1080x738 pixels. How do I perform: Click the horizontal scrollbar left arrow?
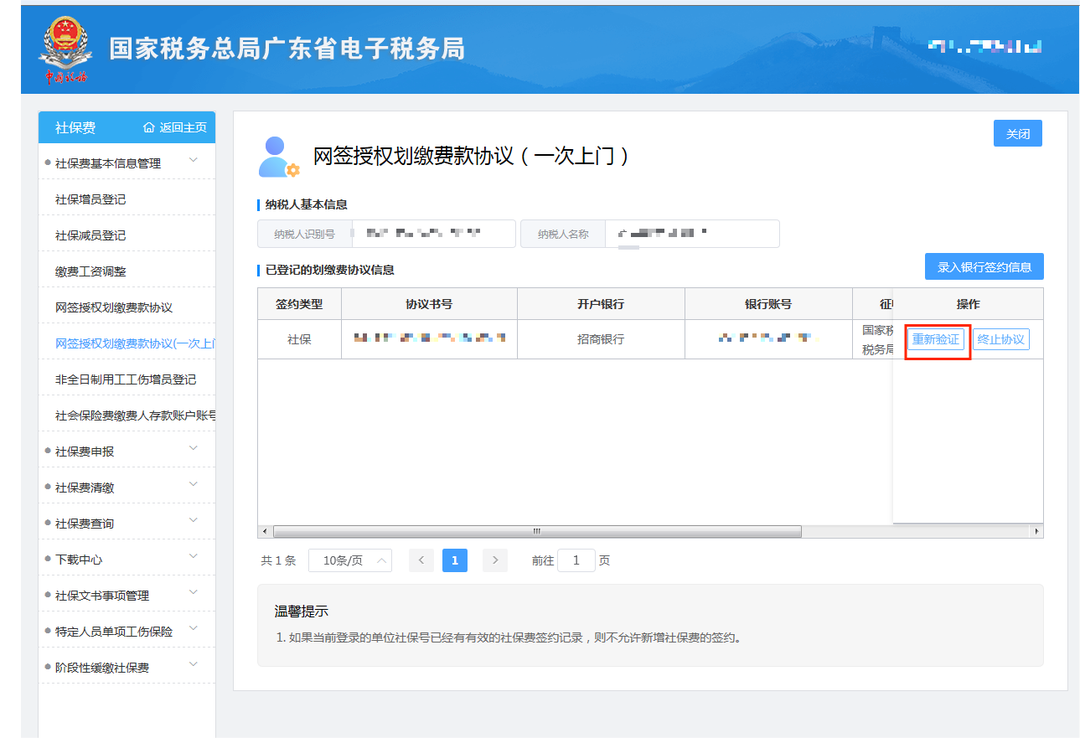[x=266, y=531]
